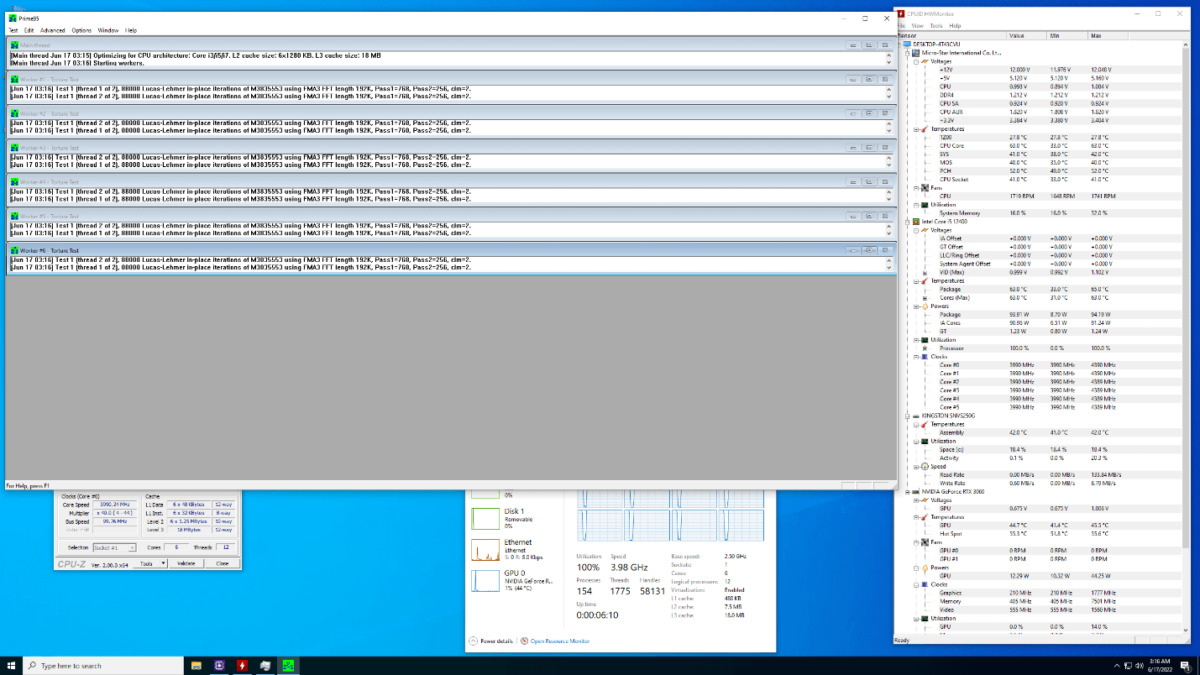
Task: Click the Validate button in CPU-Z
Action: [185, 563]
